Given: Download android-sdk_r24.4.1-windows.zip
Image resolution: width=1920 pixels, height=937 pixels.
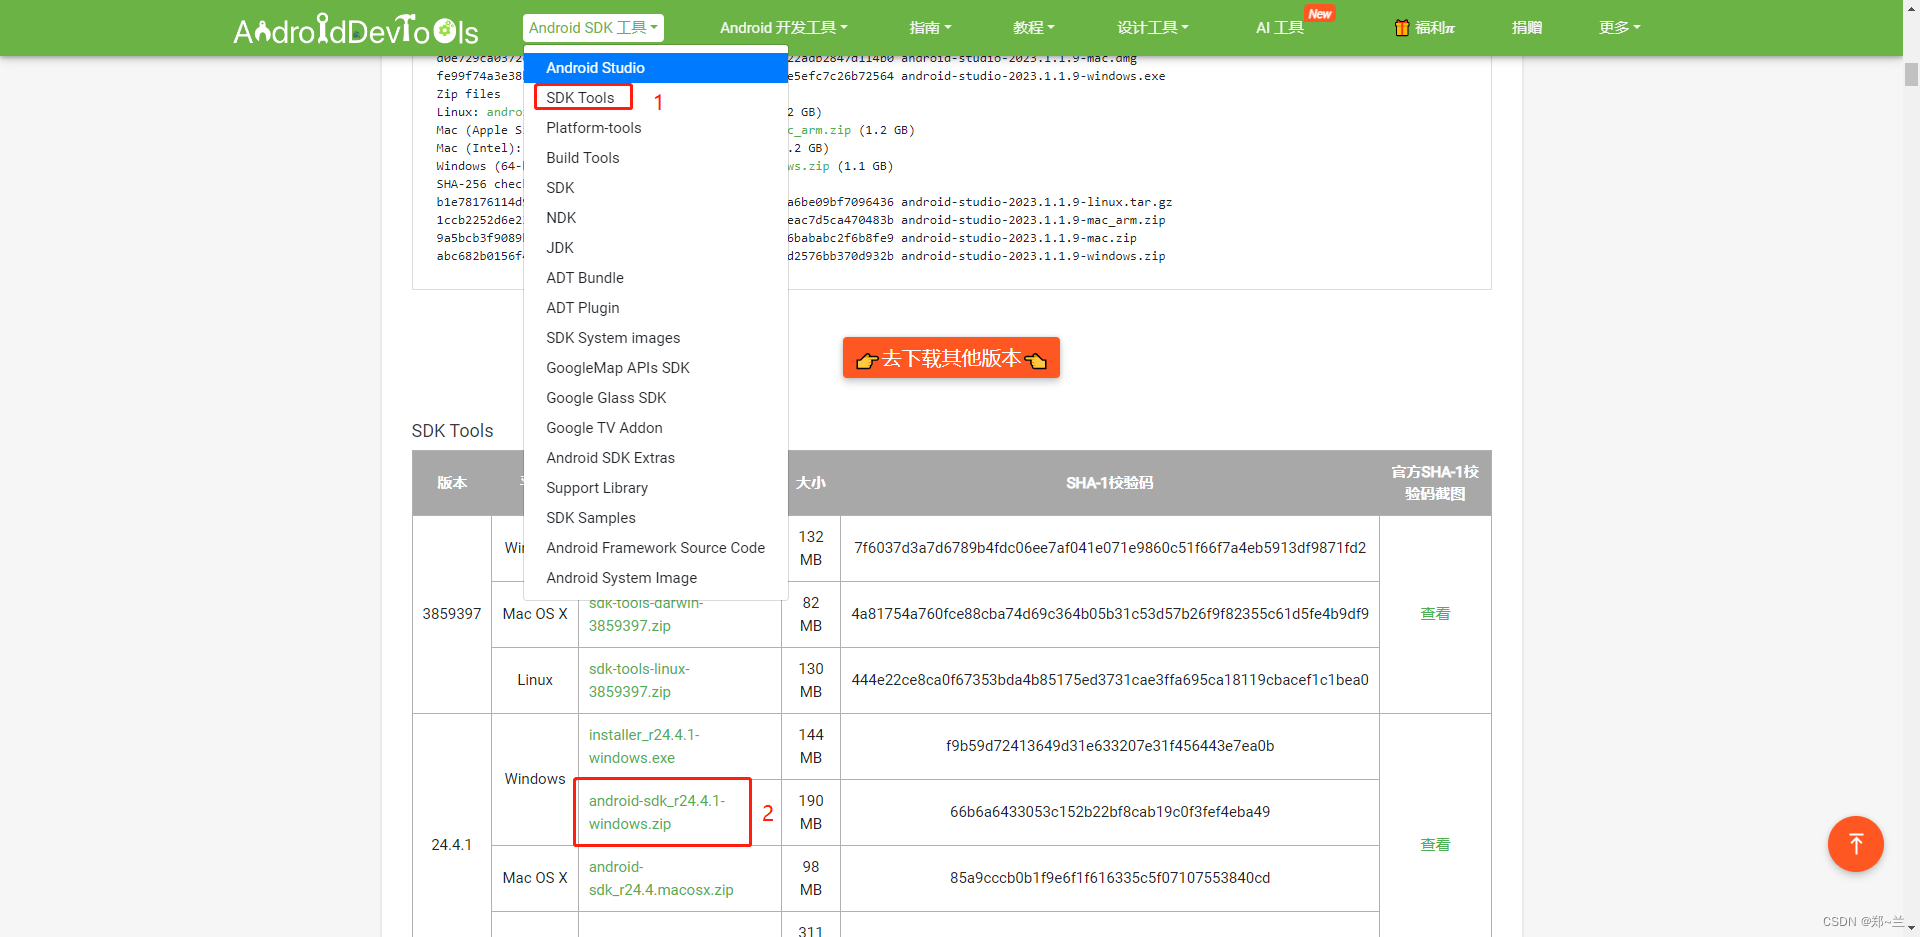Looking at the screenshot, I should click(x=657, y=812).
